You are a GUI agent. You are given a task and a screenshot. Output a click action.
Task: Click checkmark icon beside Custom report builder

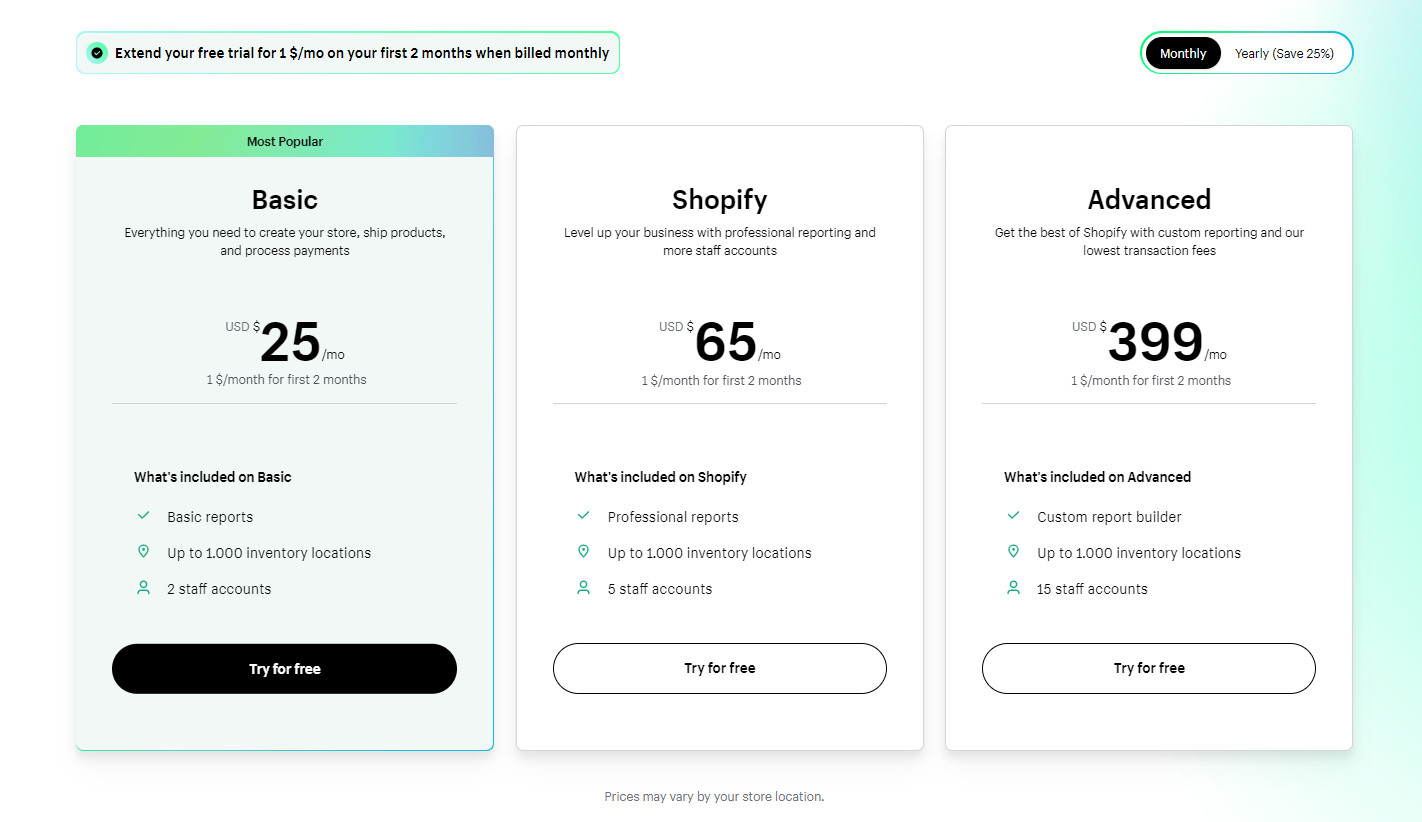tap(1013, 516)
